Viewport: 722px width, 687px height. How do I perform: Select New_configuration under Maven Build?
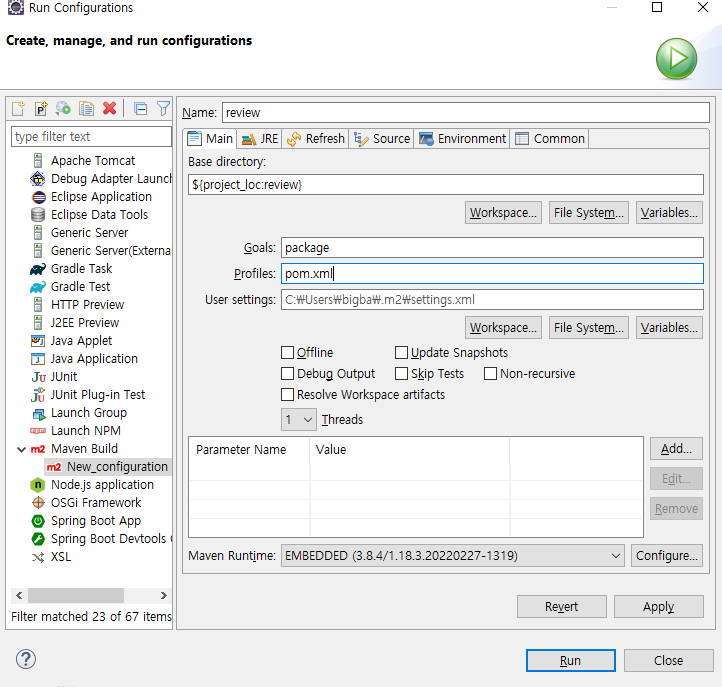click(x=107, y=466)
